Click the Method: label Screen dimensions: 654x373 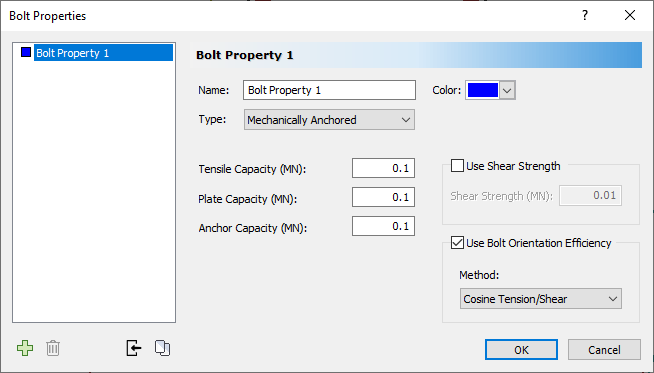tap(479, 275)
